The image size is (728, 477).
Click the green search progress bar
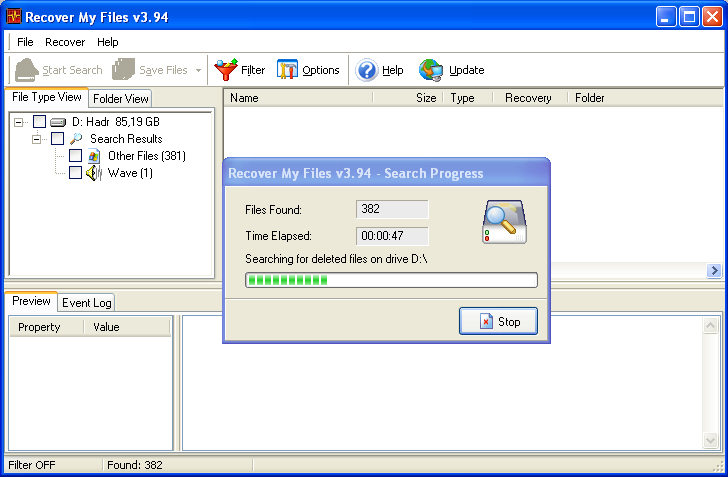click(391, 280)
